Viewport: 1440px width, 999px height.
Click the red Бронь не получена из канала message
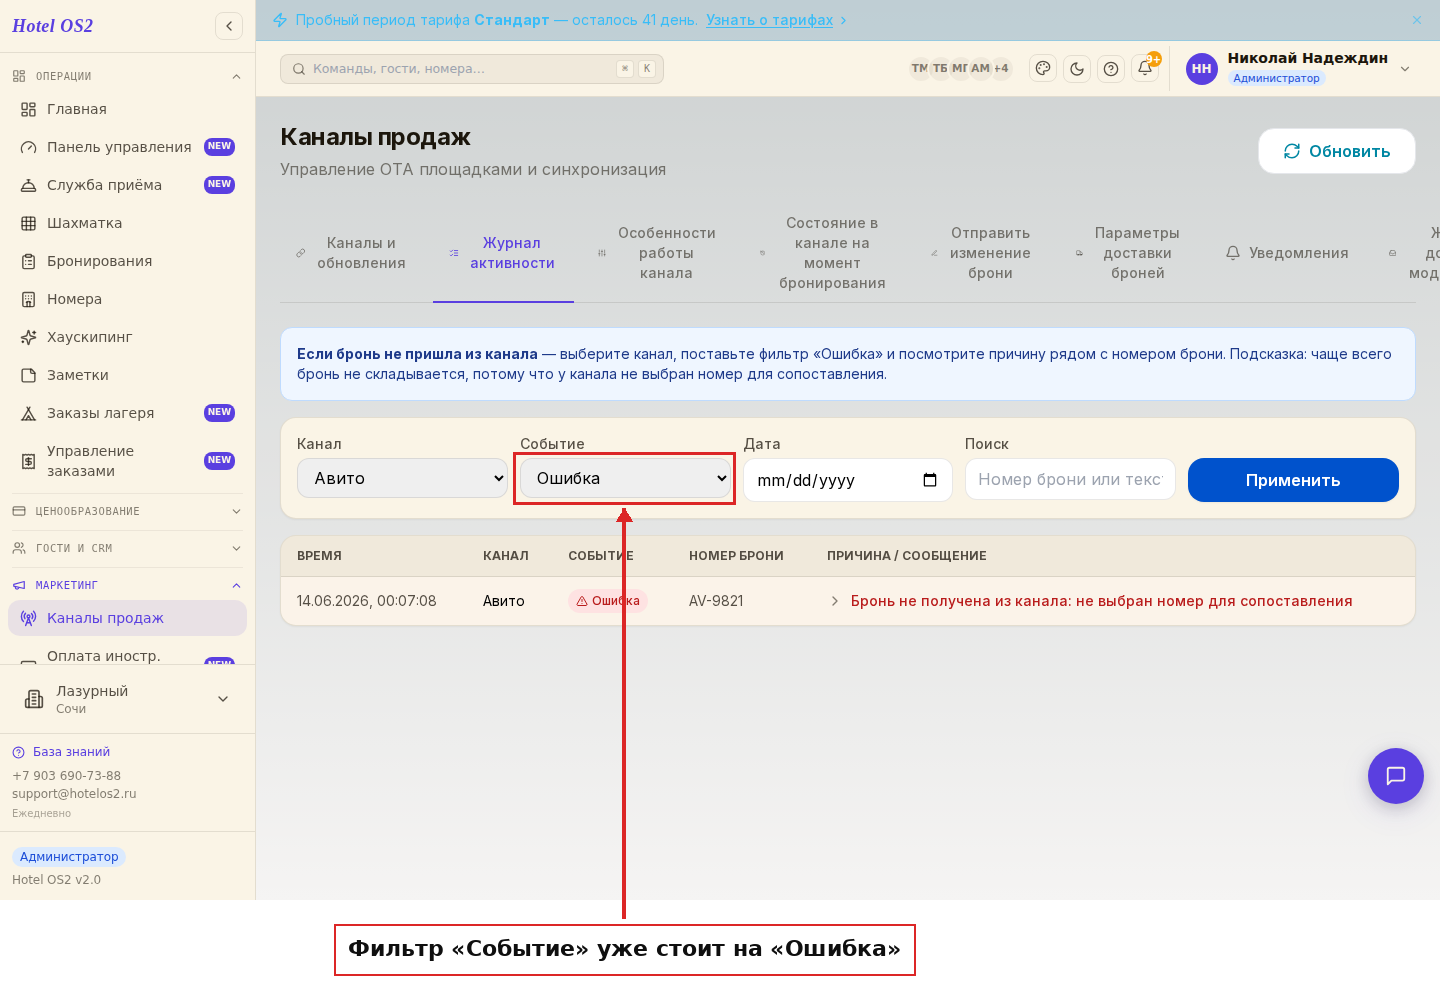click(1101, 601)
